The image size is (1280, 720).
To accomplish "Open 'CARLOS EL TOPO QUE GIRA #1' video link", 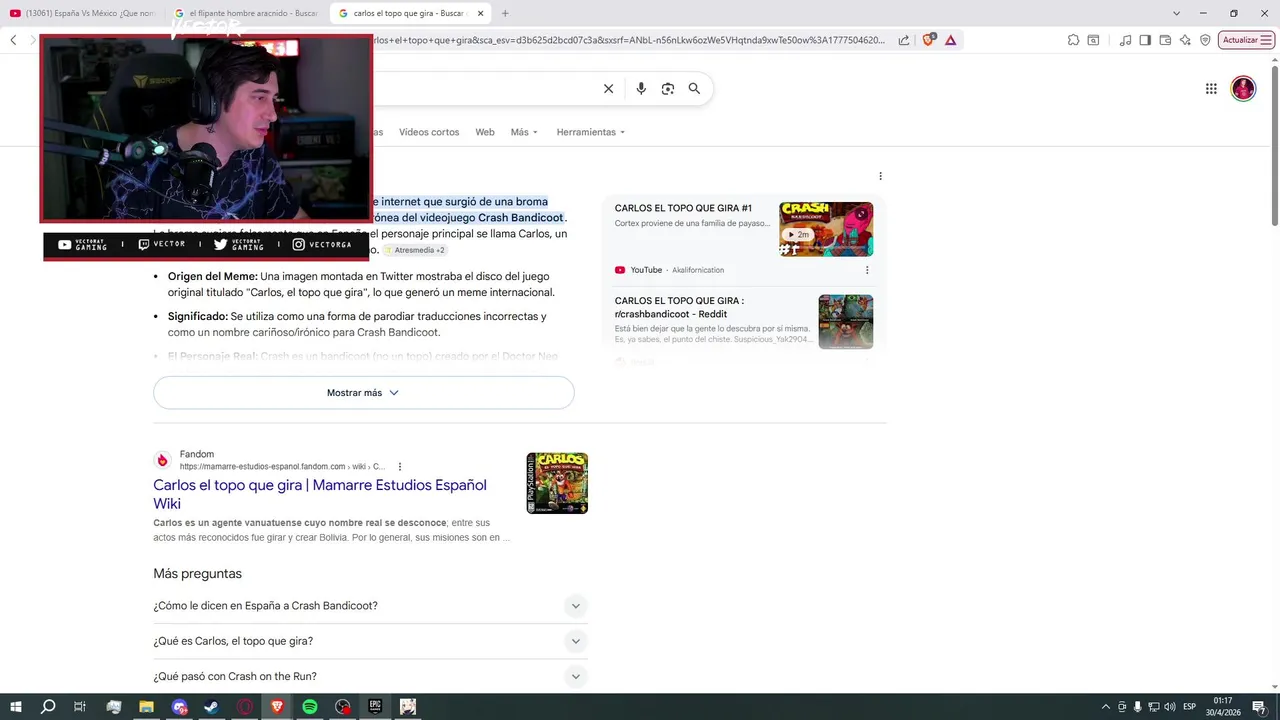I will tap(683, 208).
